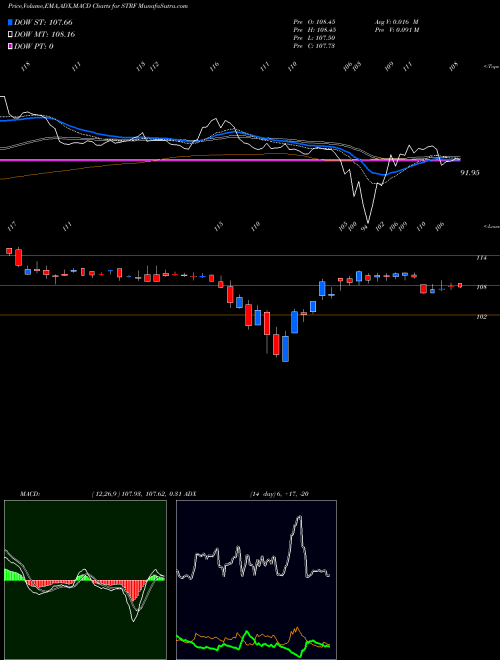Click the blue DOW ST legend swatch
The image size is (500, 660).
coord(10,22)
